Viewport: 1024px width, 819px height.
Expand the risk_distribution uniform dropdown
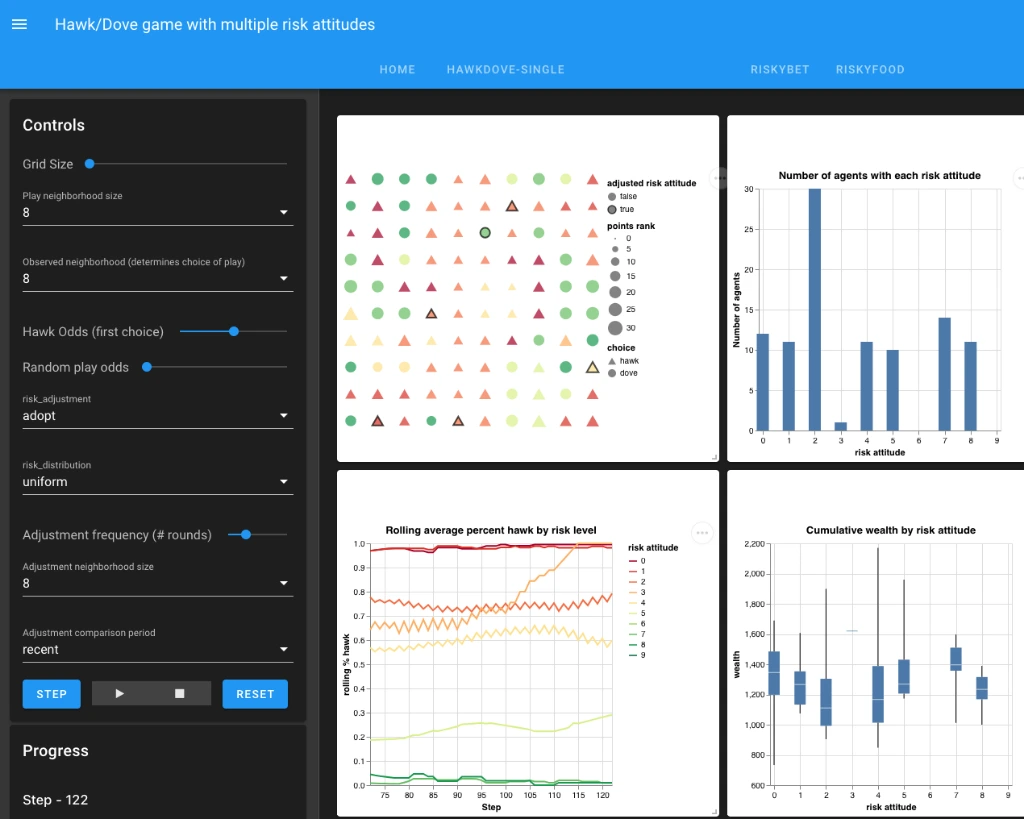(x=157, y=481)
